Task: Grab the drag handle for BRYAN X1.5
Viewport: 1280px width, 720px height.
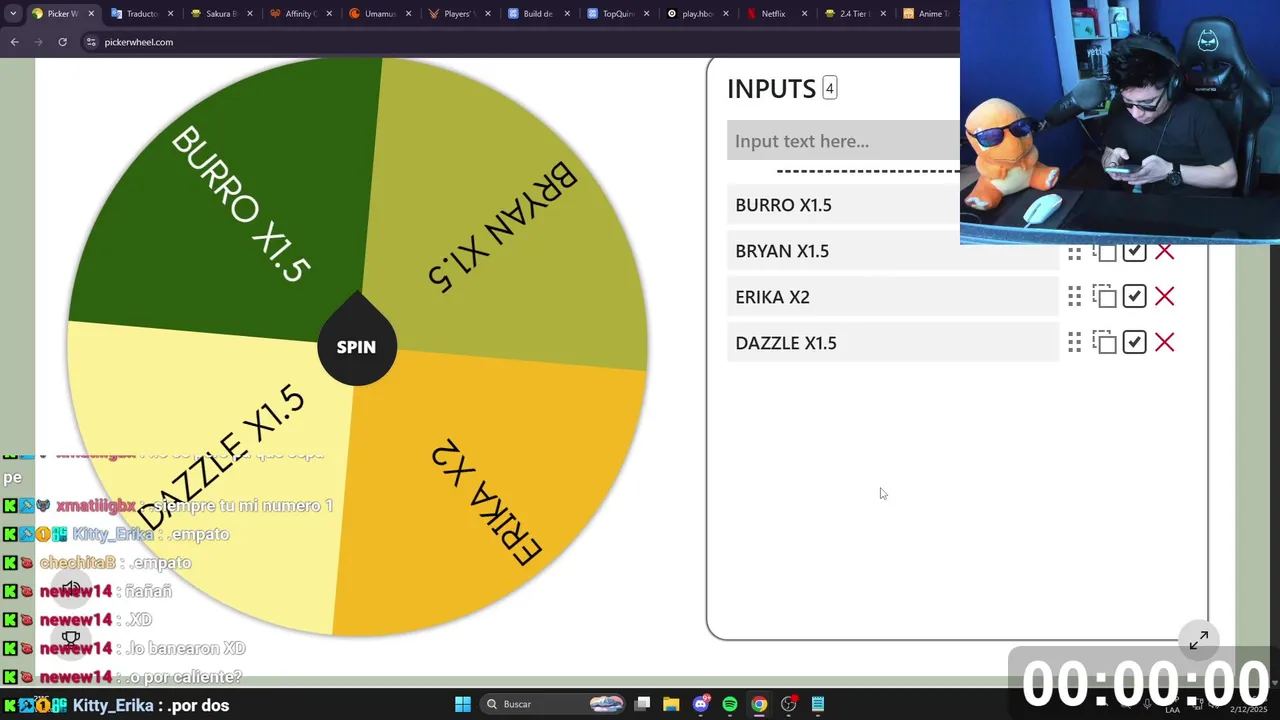Action: point(1074,252)
